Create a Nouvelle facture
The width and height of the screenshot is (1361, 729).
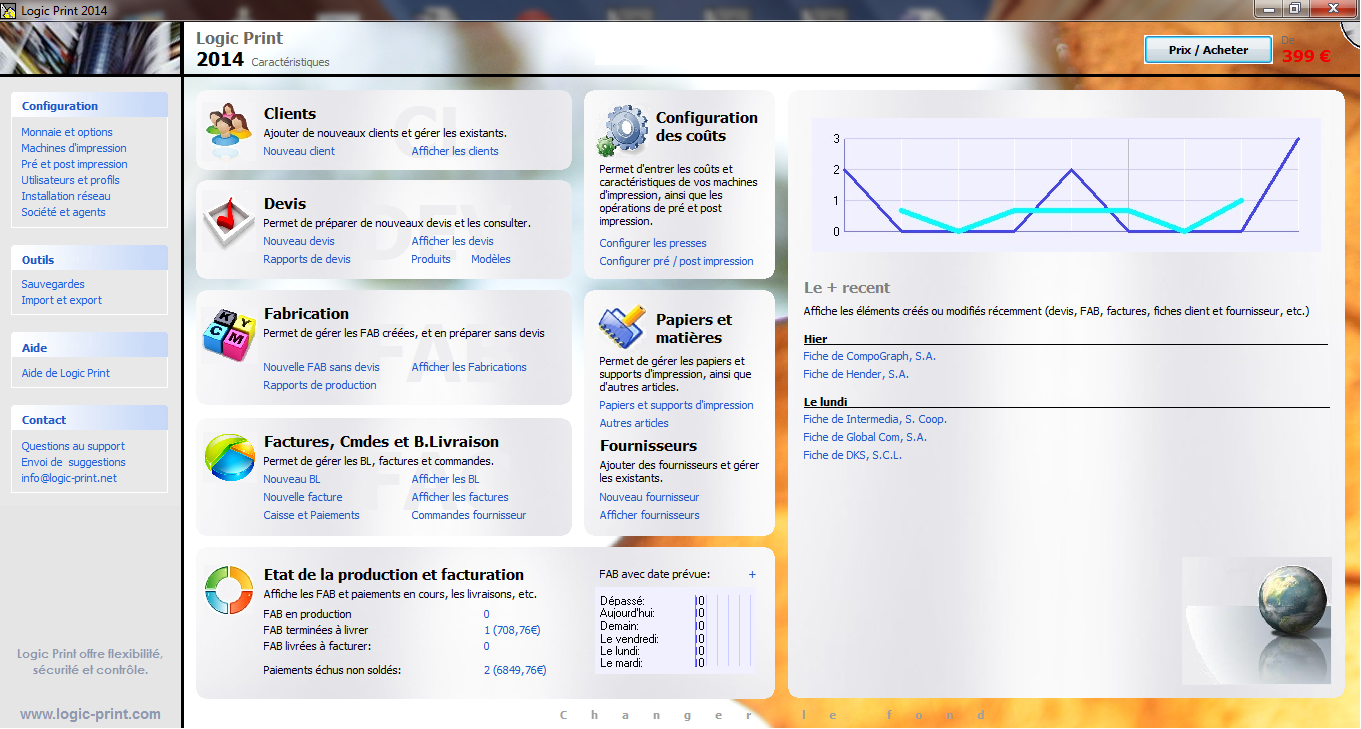click(x=303, y=497)
